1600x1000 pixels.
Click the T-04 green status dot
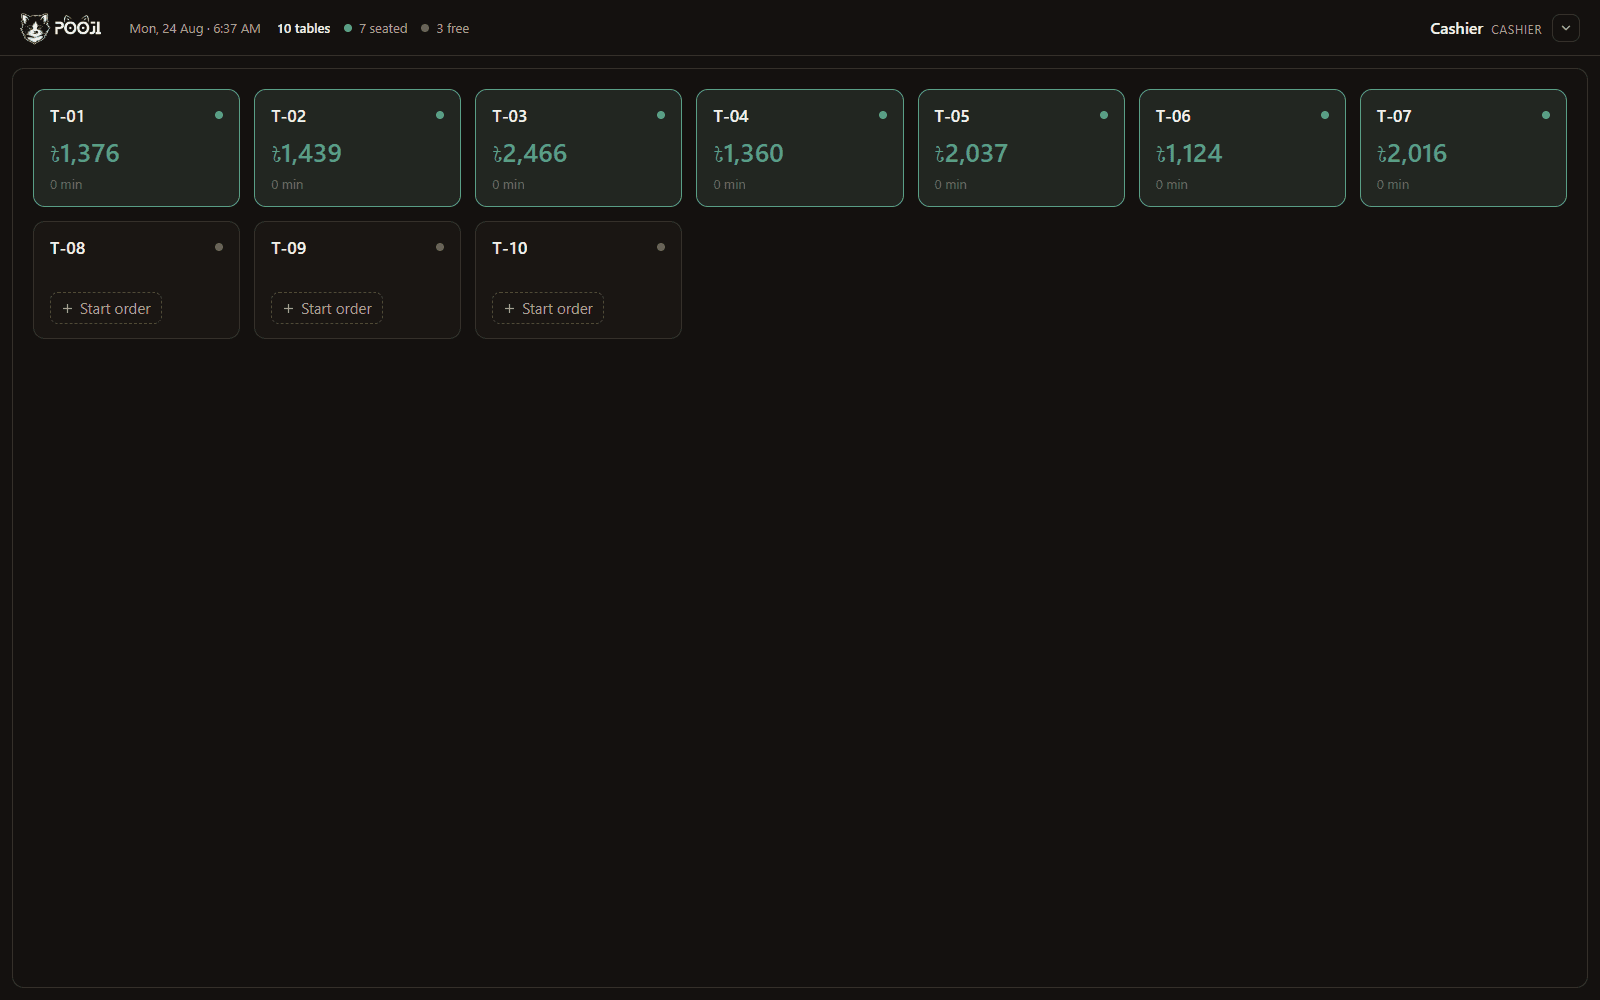coord(883,115)
